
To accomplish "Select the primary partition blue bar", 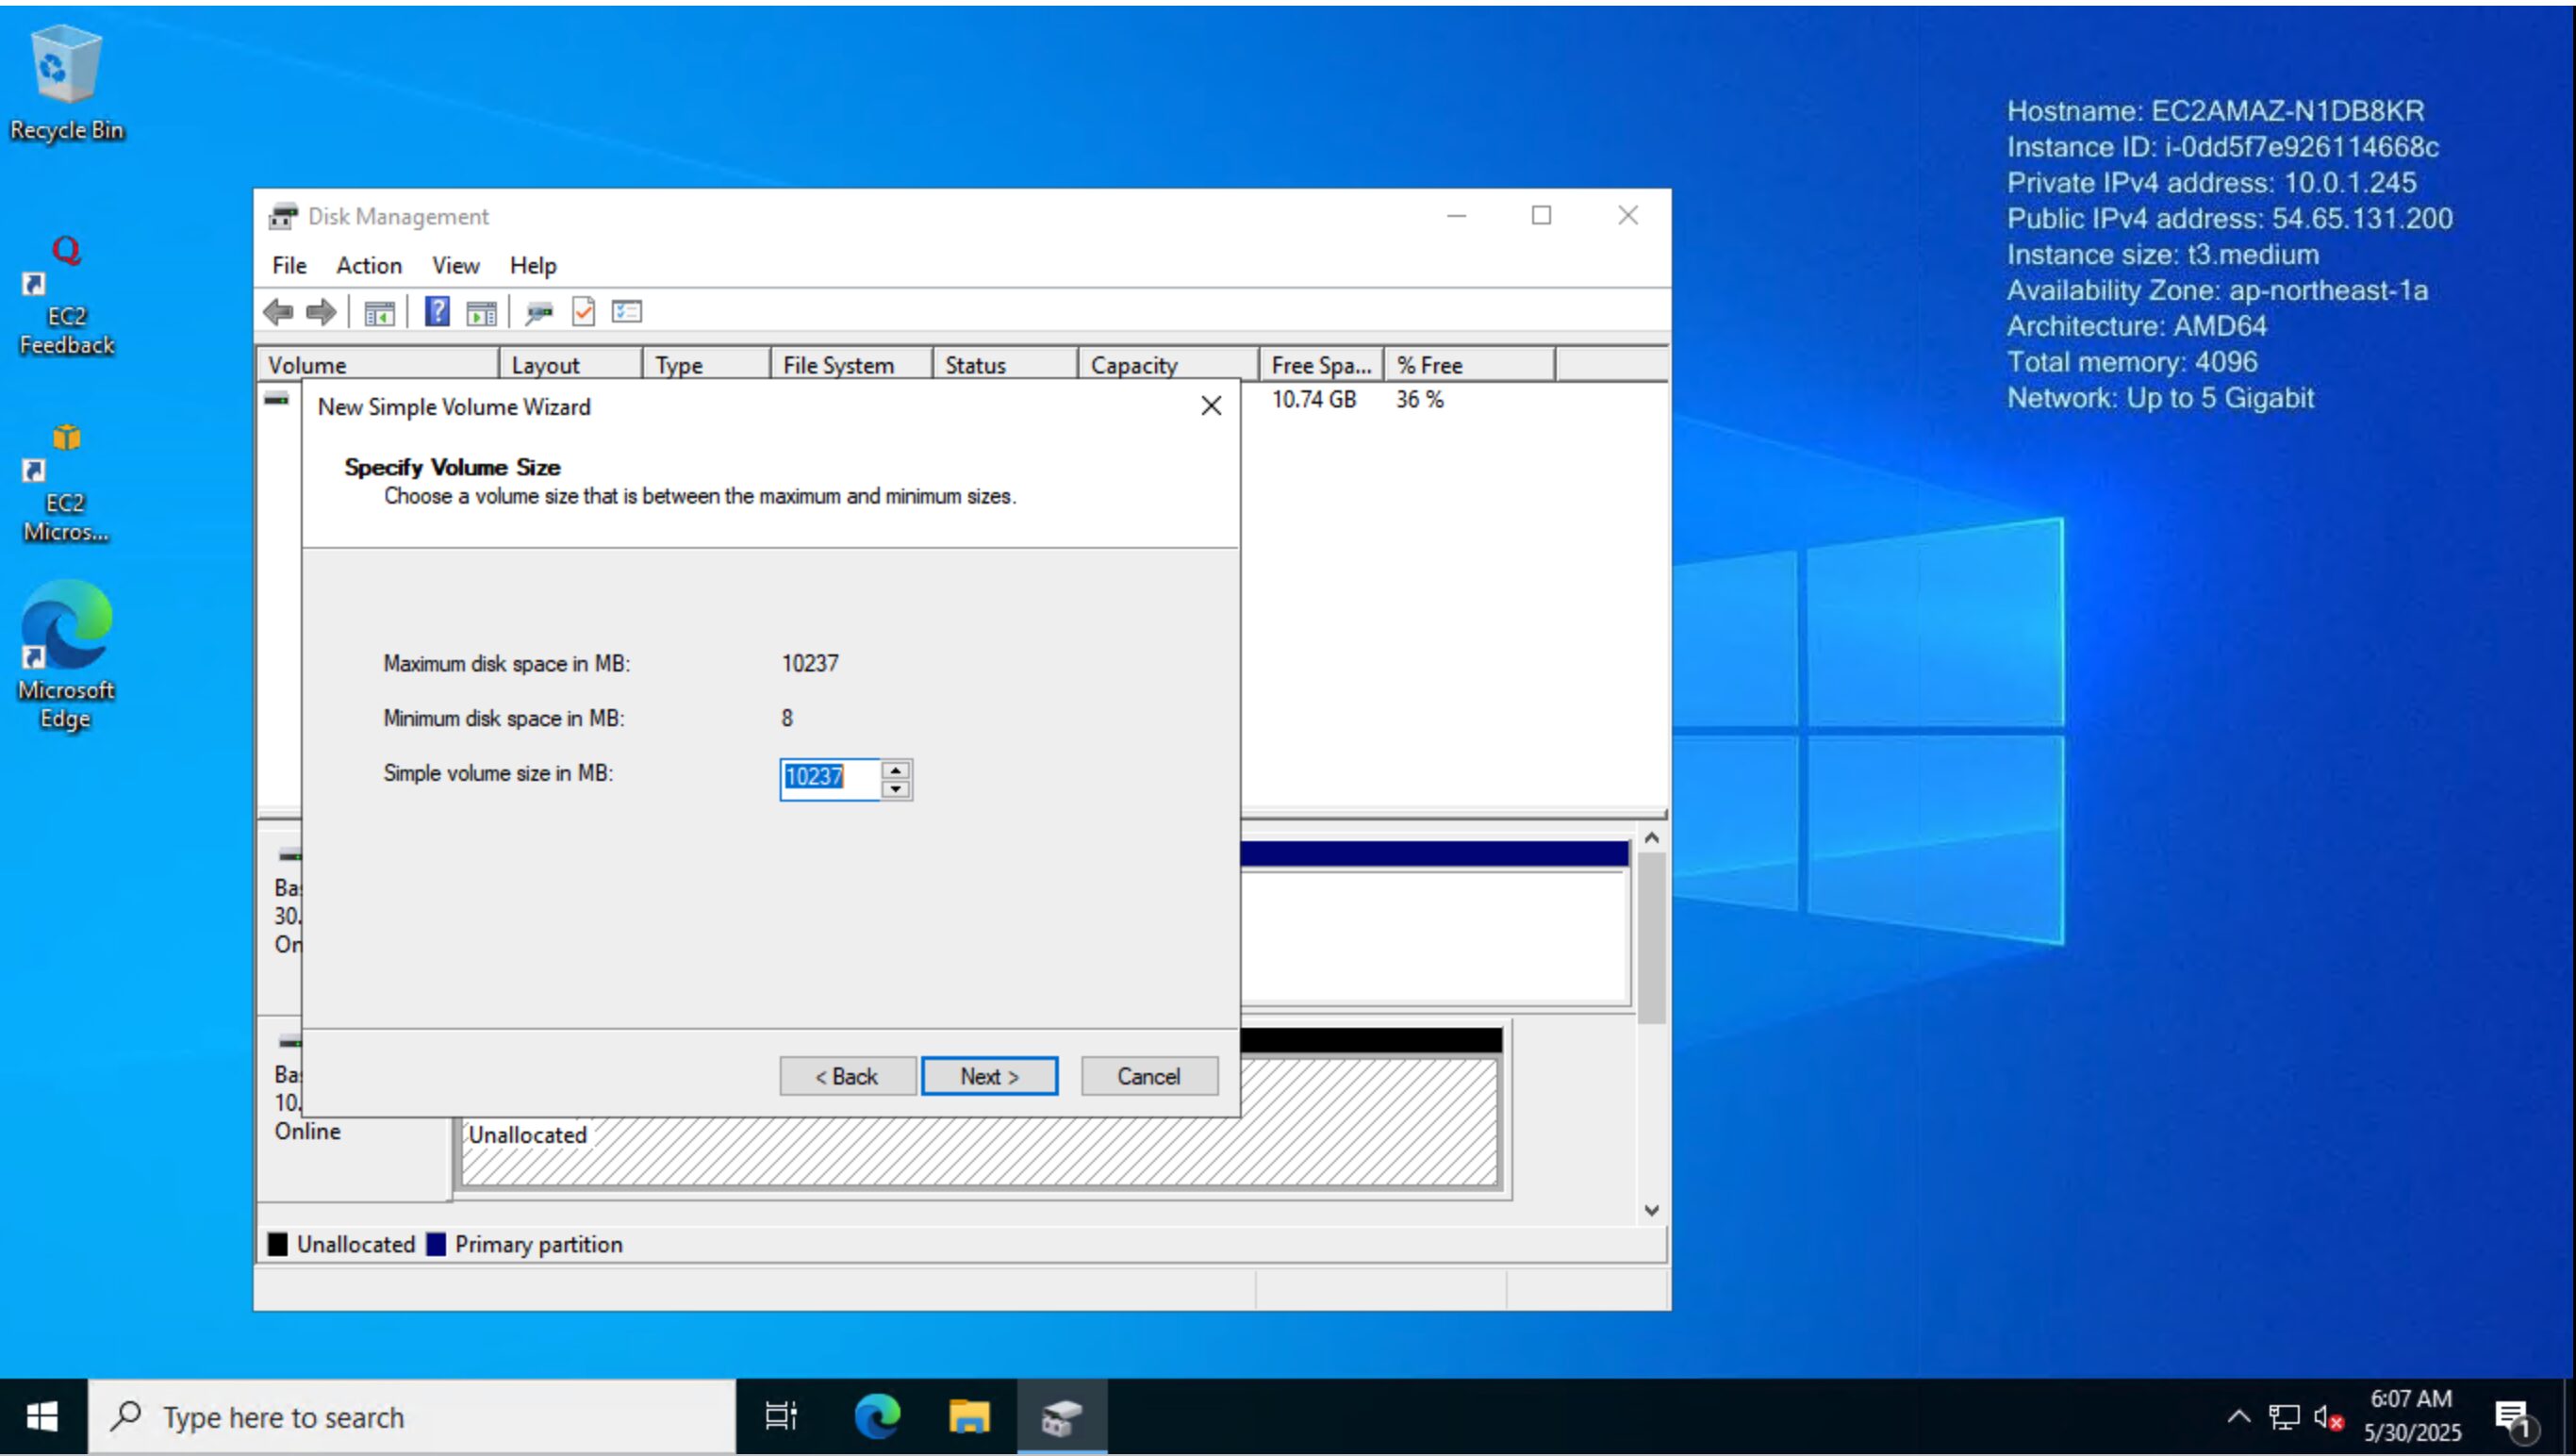I will [1434, 853].
